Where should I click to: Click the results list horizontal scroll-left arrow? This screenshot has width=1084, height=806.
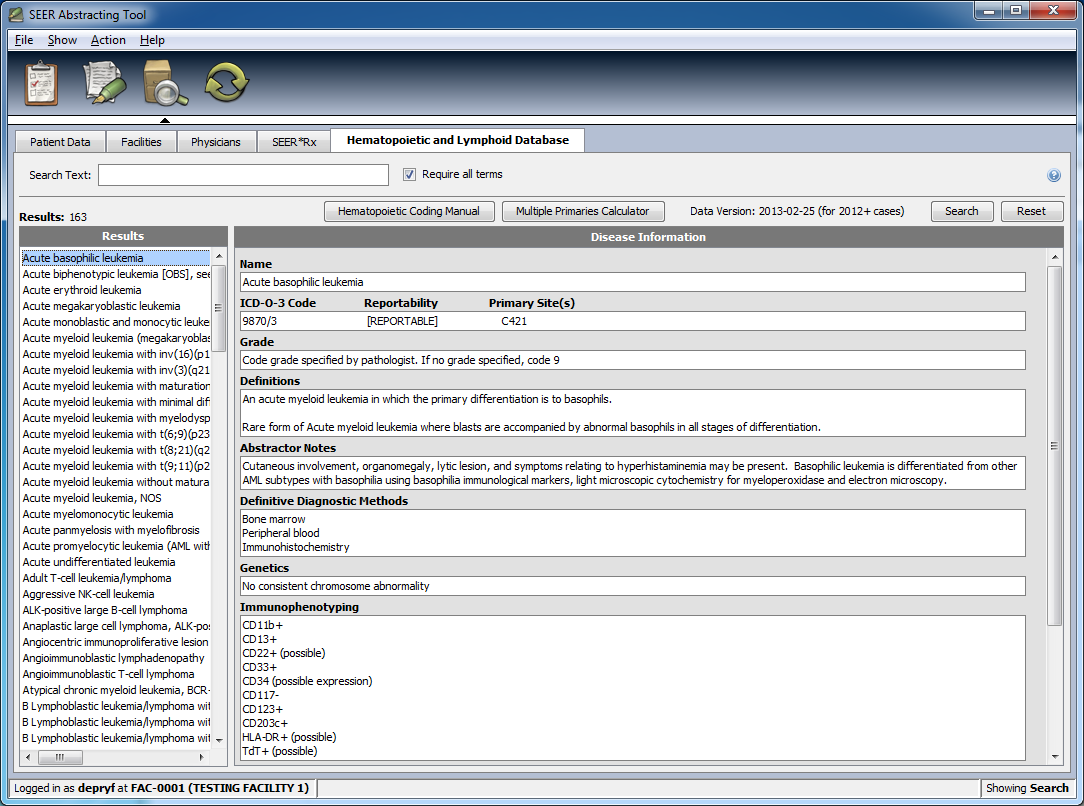28,757
